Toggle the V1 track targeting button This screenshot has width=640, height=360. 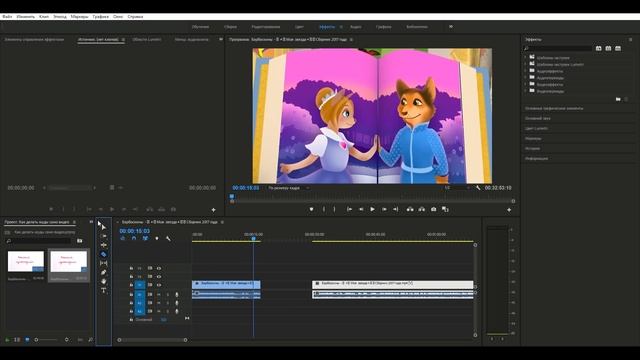[140, 285]
